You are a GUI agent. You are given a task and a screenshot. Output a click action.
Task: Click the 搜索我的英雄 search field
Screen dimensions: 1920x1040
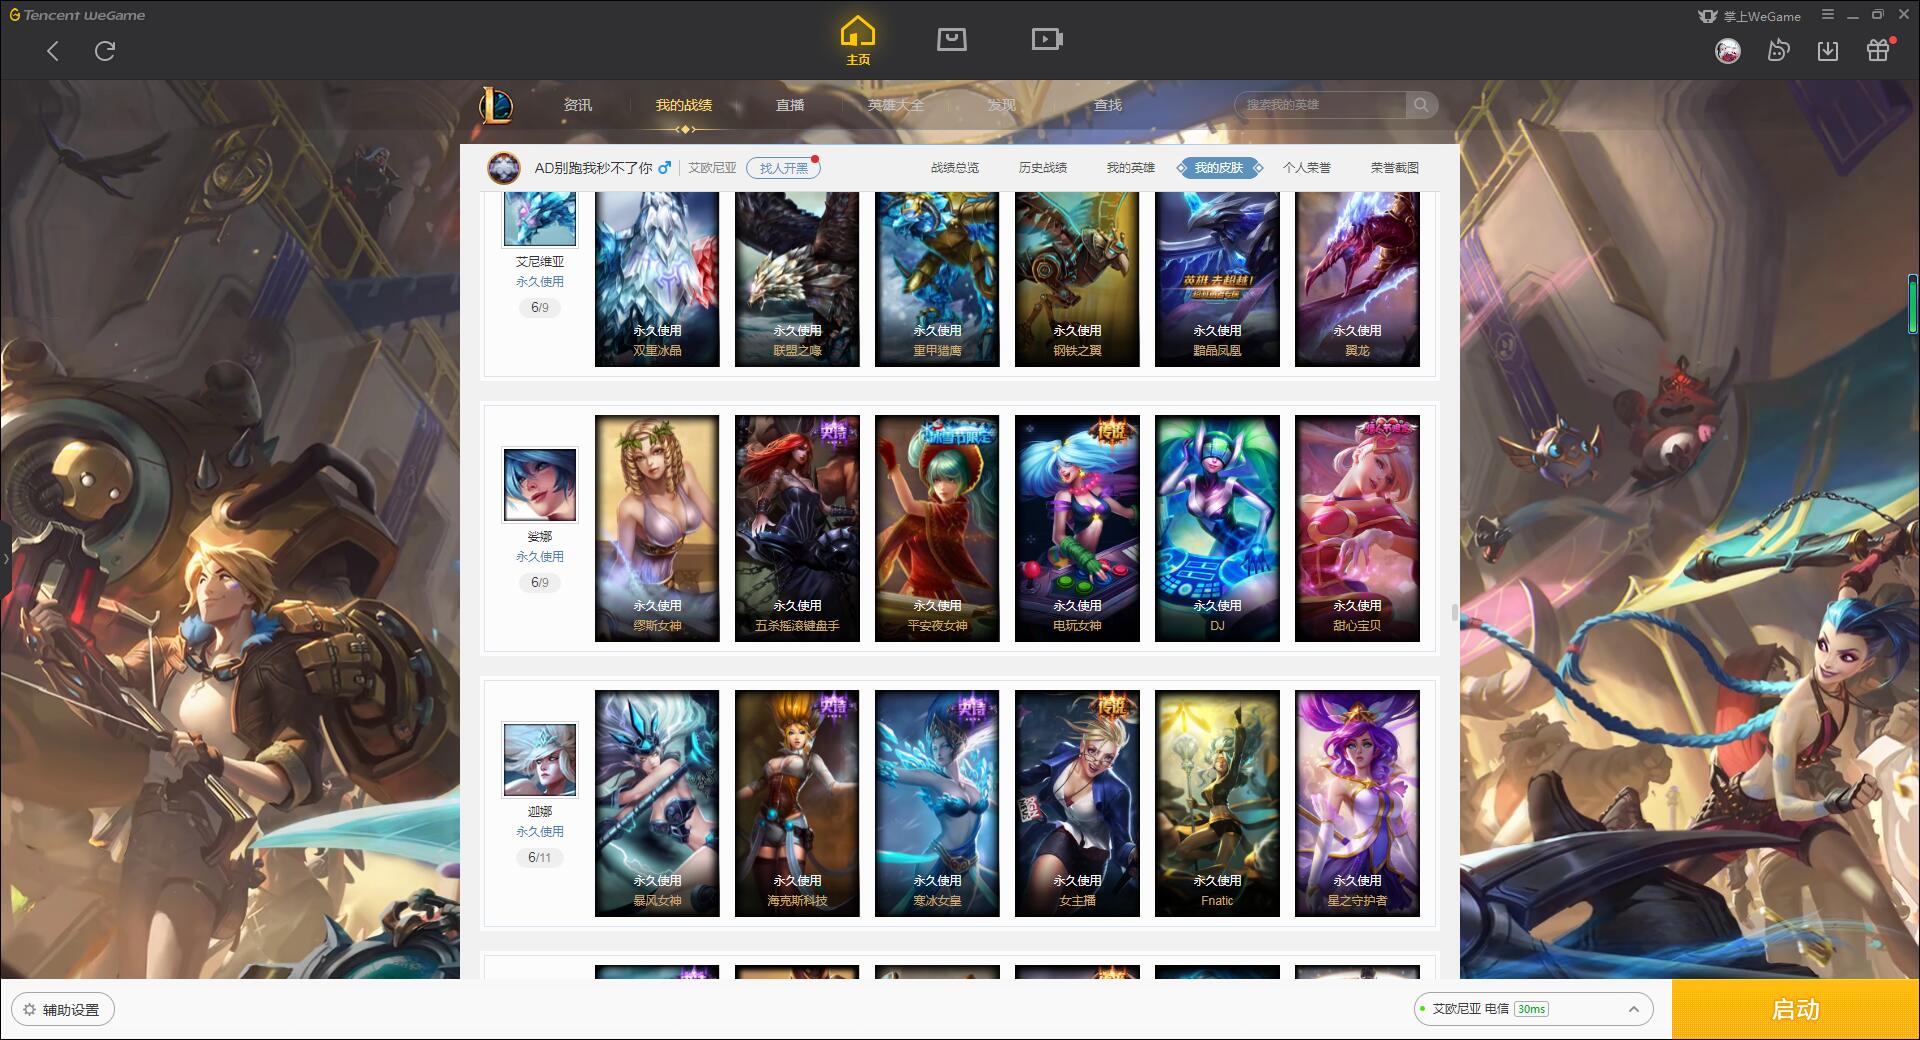(1322, 105)
